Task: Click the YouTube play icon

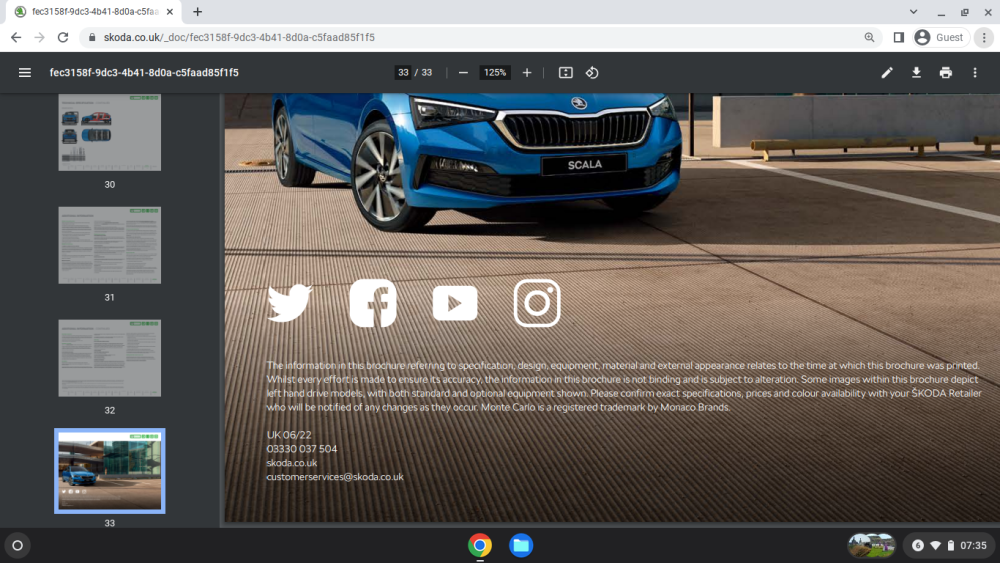Action: [455, 303]
